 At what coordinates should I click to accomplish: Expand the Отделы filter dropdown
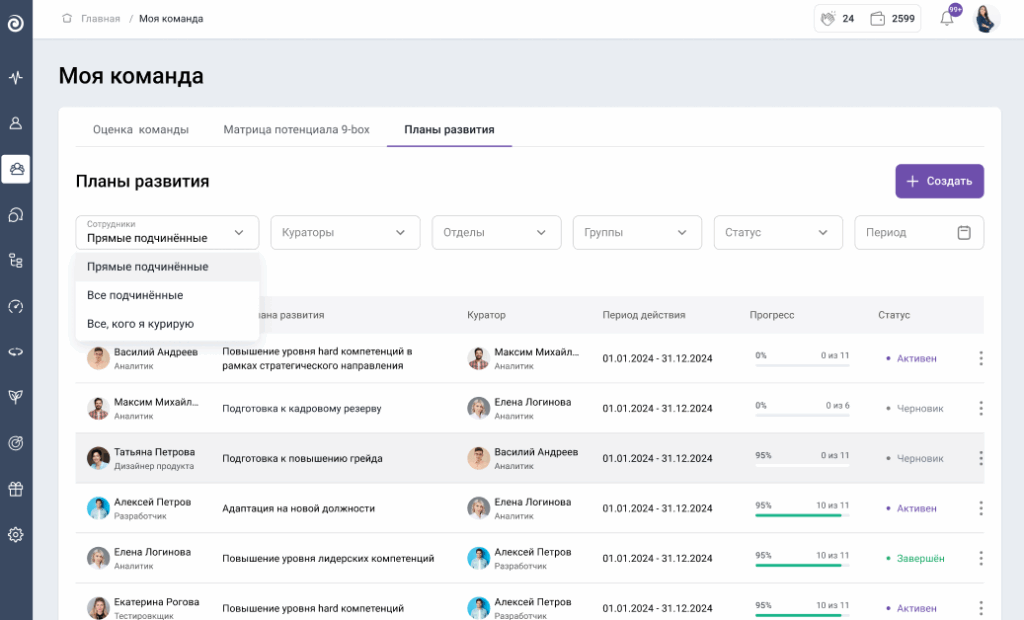496,232
